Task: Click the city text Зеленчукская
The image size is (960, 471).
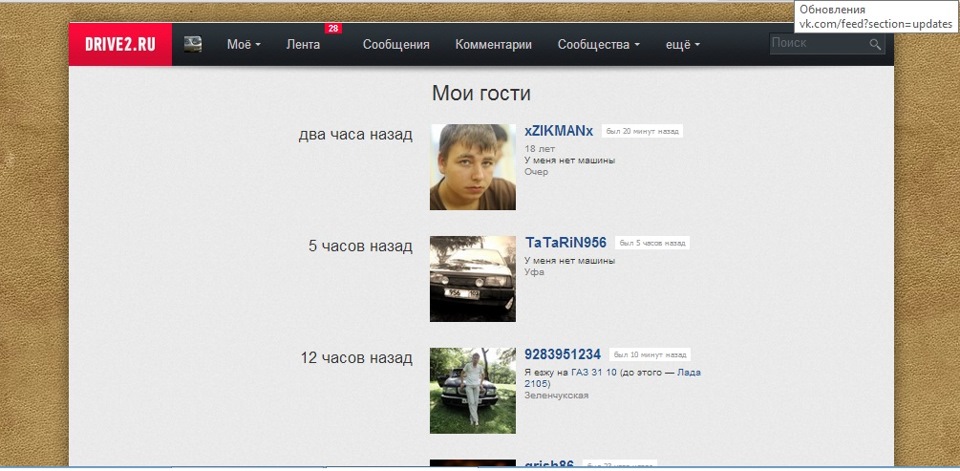Action: pyautogui.click(x=557, y=395)
